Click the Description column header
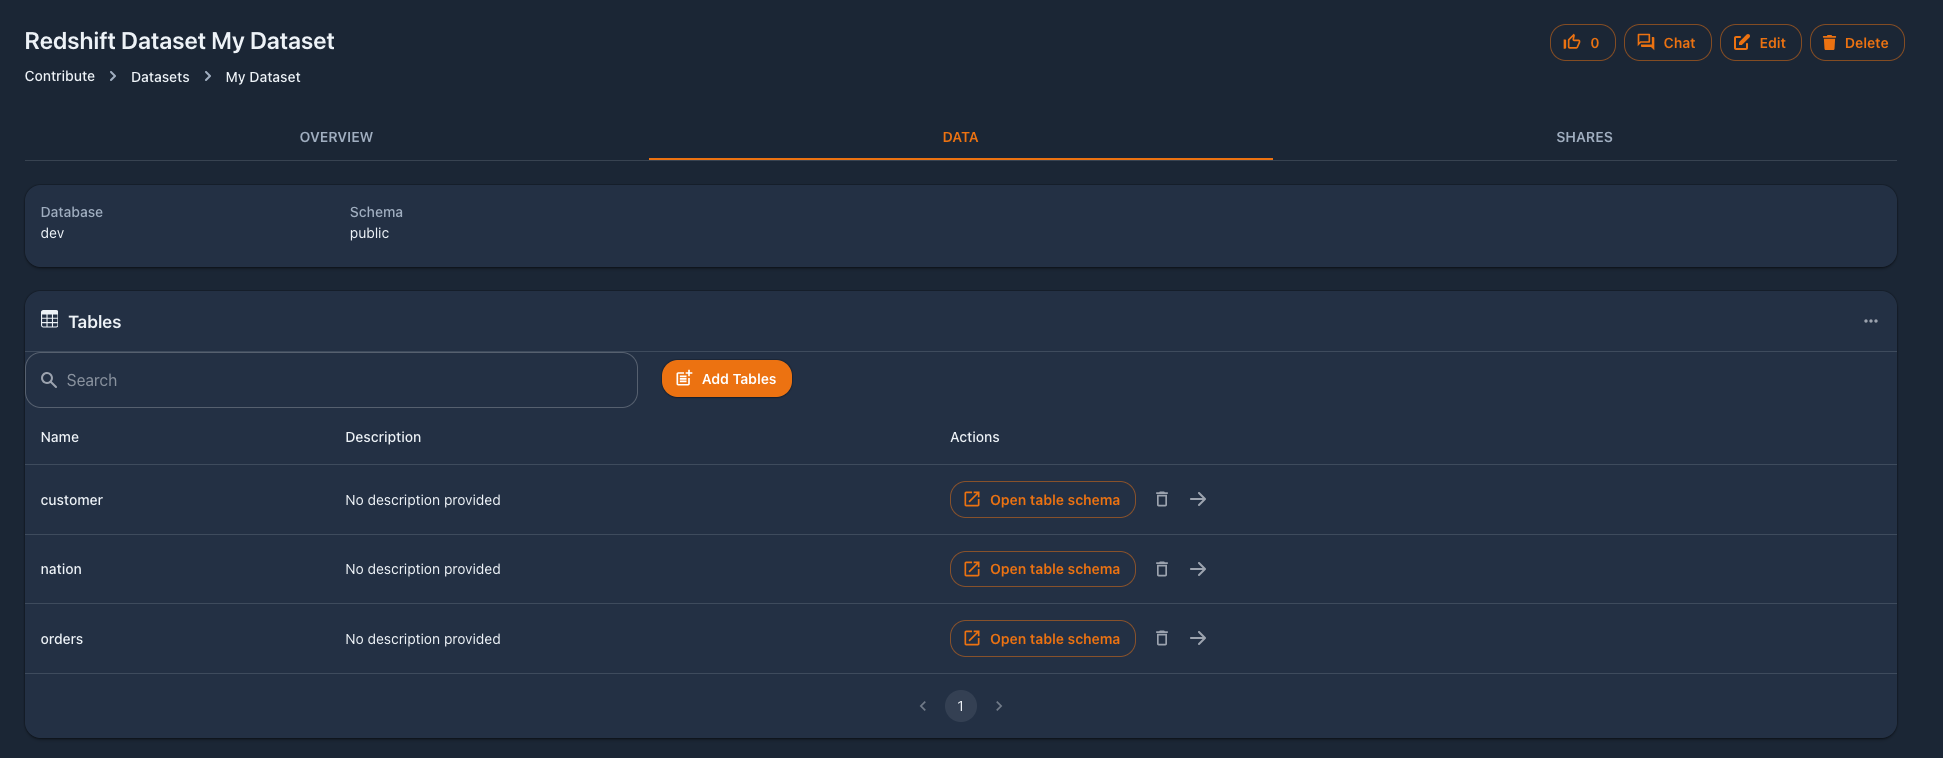The height and width of the screenshot is (758, 1943). tap(383, 437)
